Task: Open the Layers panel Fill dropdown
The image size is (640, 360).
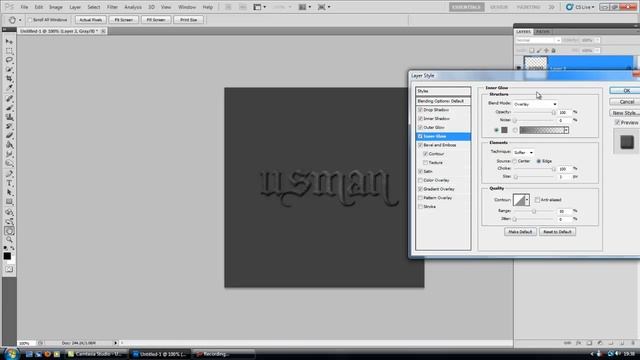Action: pyautogui.click(x=598, y=50)
